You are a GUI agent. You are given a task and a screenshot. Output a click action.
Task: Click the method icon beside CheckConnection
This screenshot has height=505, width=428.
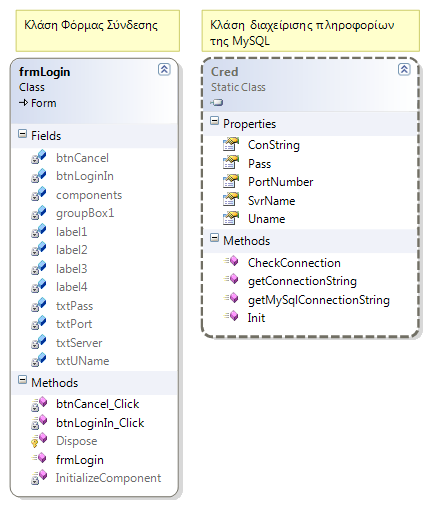pos(232,261)
